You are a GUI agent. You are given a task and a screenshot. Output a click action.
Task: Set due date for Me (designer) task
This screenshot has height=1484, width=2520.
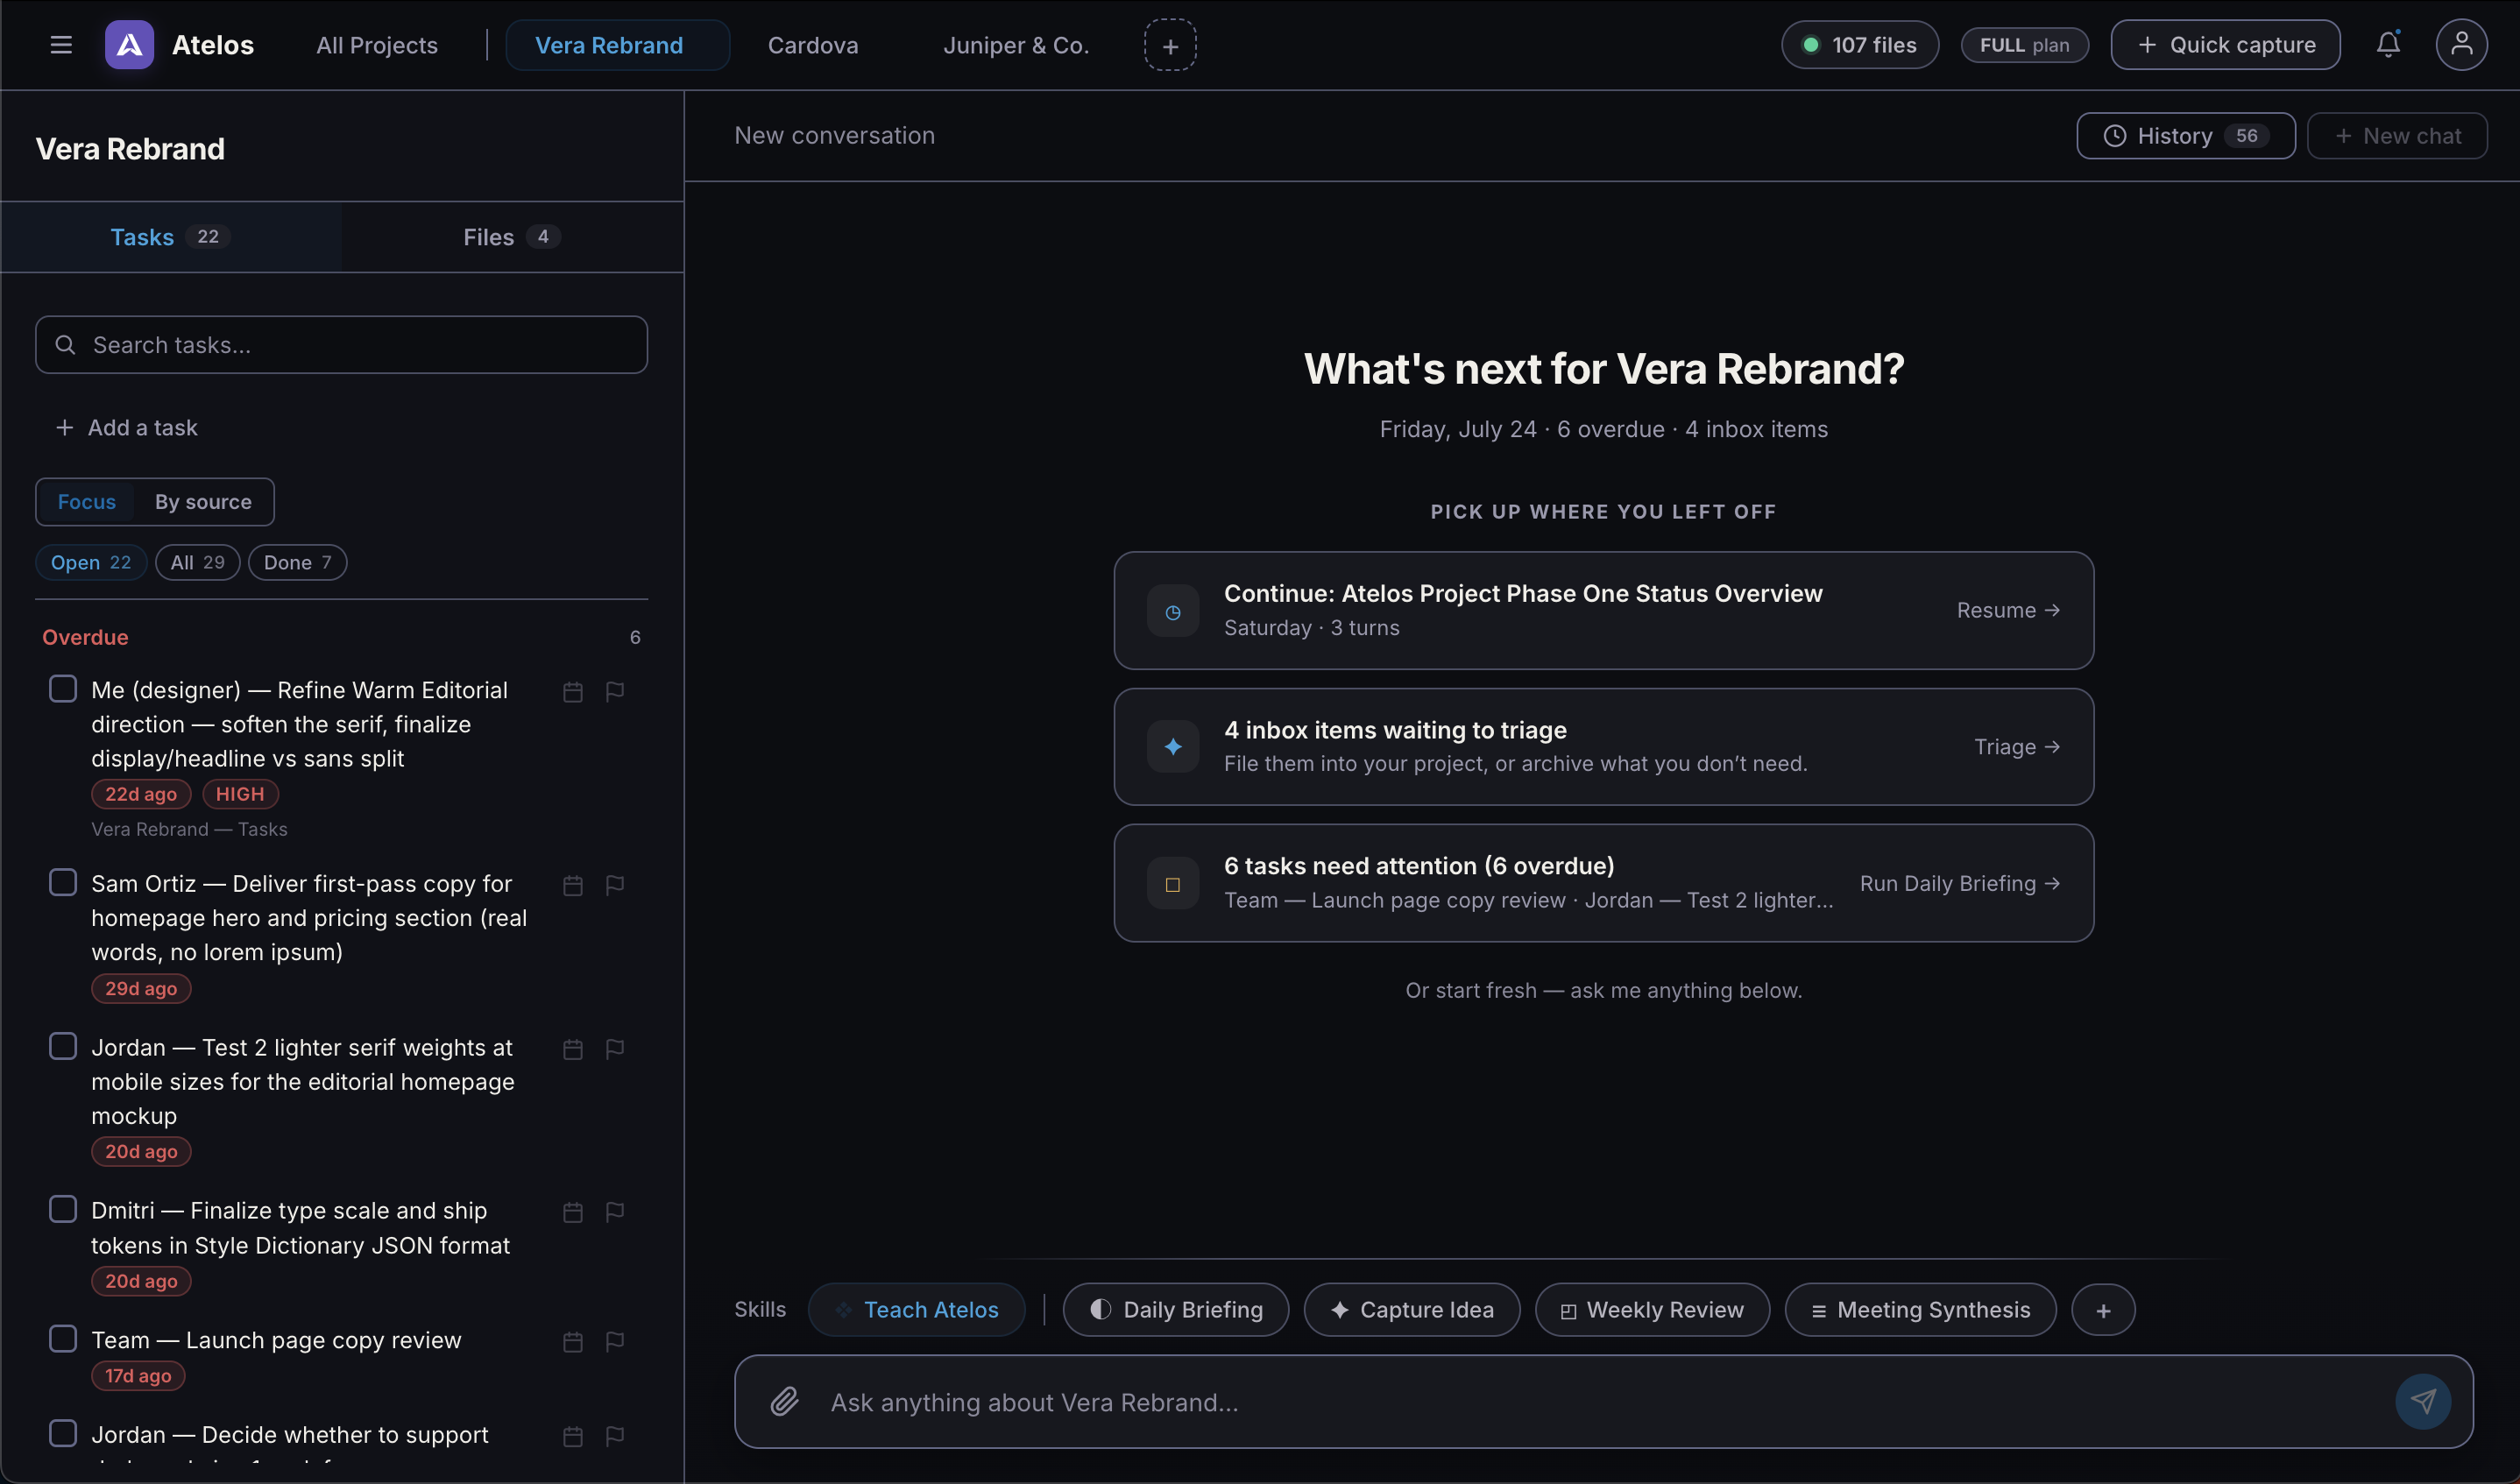[x=573, y=692]
